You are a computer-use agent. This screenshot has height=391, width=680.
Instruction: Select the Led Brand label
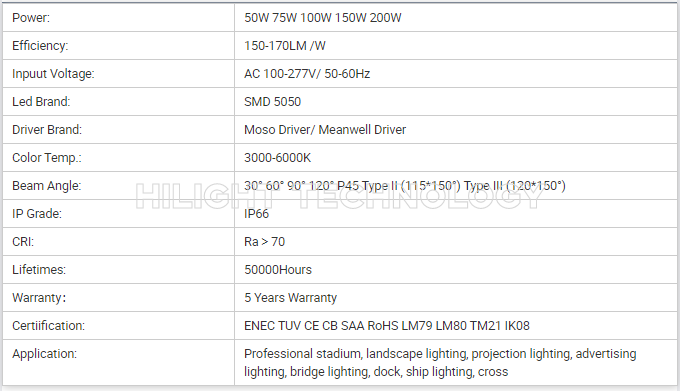[41, 101]
